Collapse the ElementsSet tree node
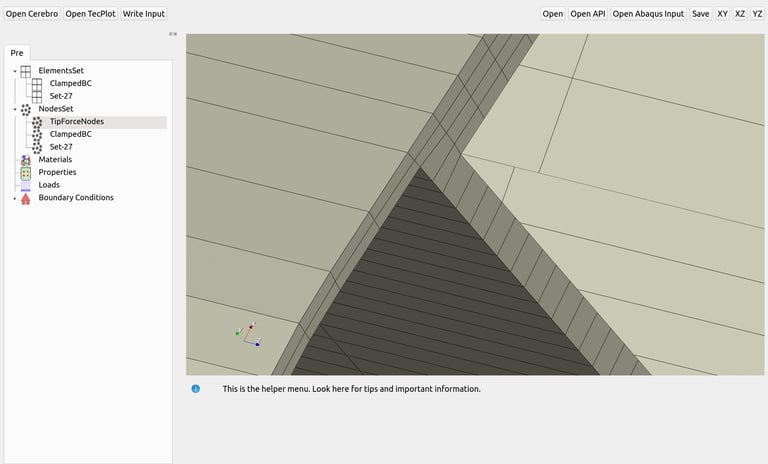The width and height of the screenshot is (768, 464). [15, 71]
